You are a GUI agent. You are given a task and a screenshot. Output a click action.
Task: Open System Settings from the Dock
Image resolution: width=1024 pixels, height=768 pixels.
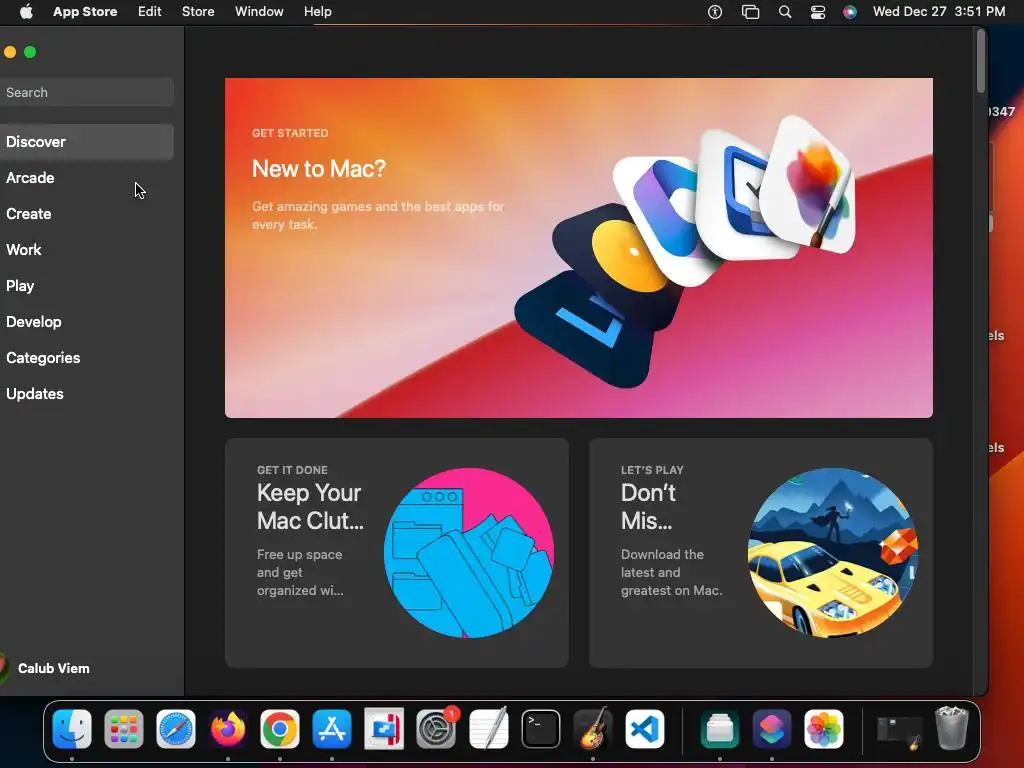(x=436, y=729)
